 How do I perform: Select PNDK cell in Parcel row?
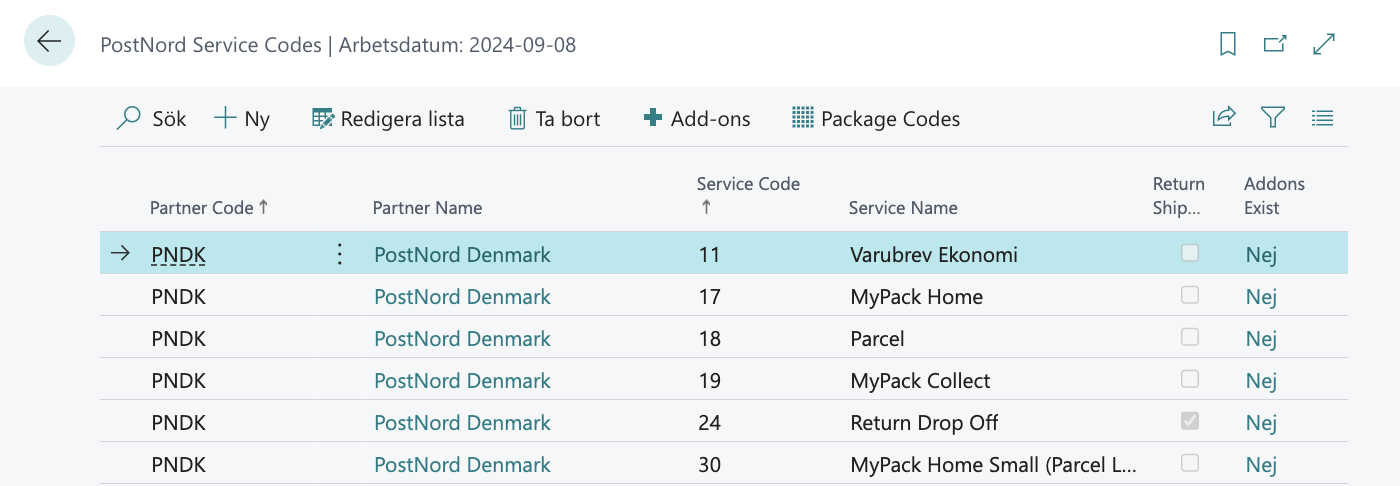coord(178,338)
